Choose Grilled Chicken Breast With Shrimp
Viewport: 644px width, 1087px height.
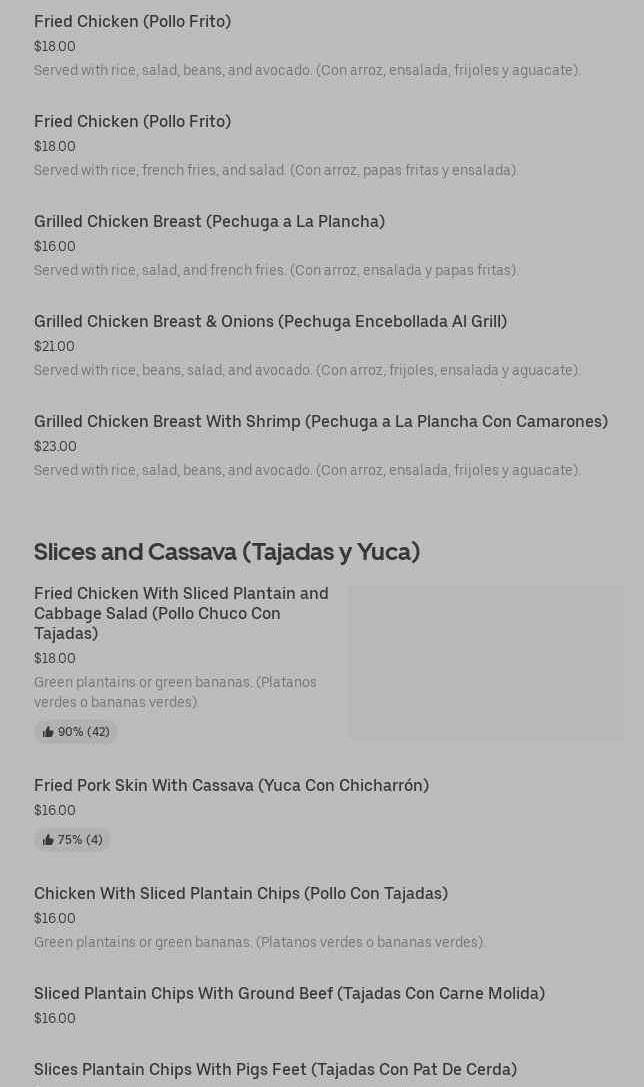[x=320, y=421]
